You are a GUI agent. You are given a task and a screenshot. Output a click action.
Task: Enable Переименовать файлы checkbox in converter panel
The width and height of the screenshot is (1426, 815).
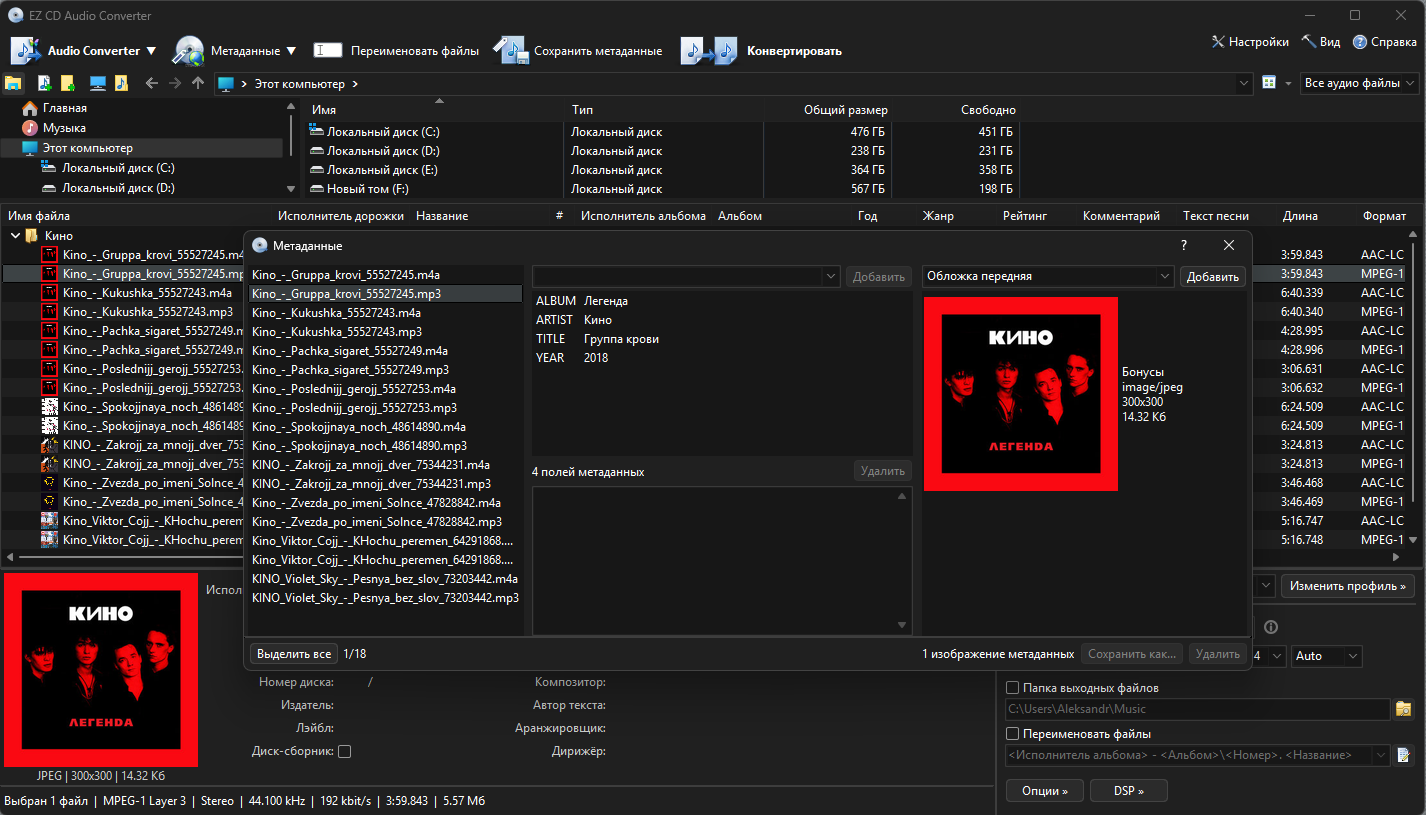(1012, 734)
